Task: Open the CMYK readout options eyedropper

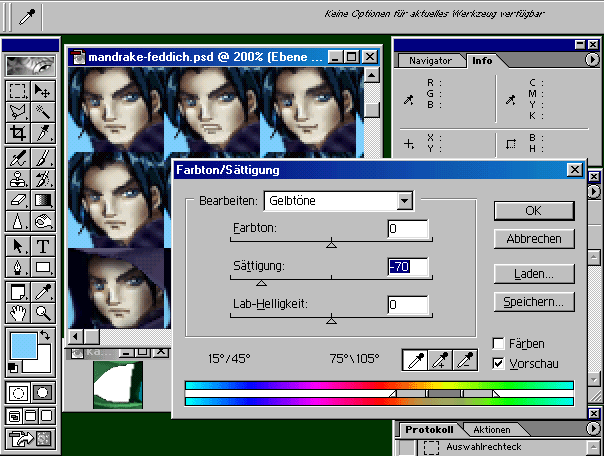Action: click(511, 100)
